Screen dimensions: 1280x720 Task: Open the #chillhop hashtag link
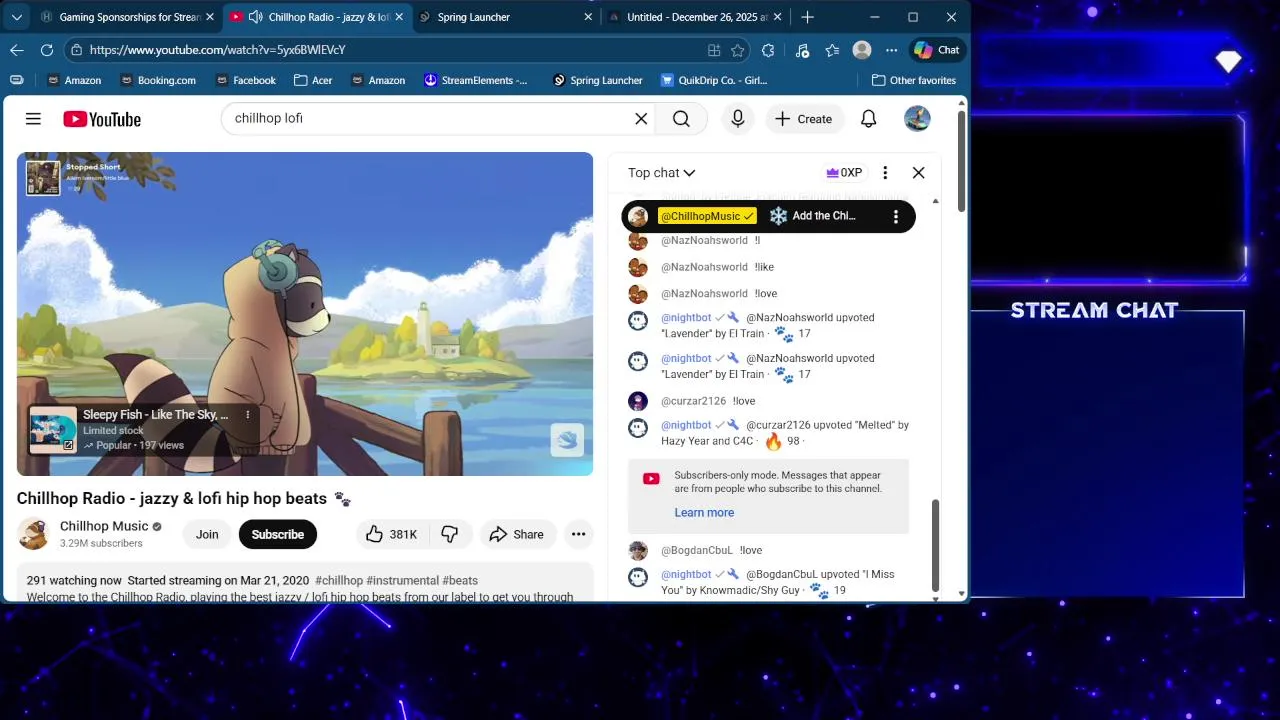tap(339, 580)
